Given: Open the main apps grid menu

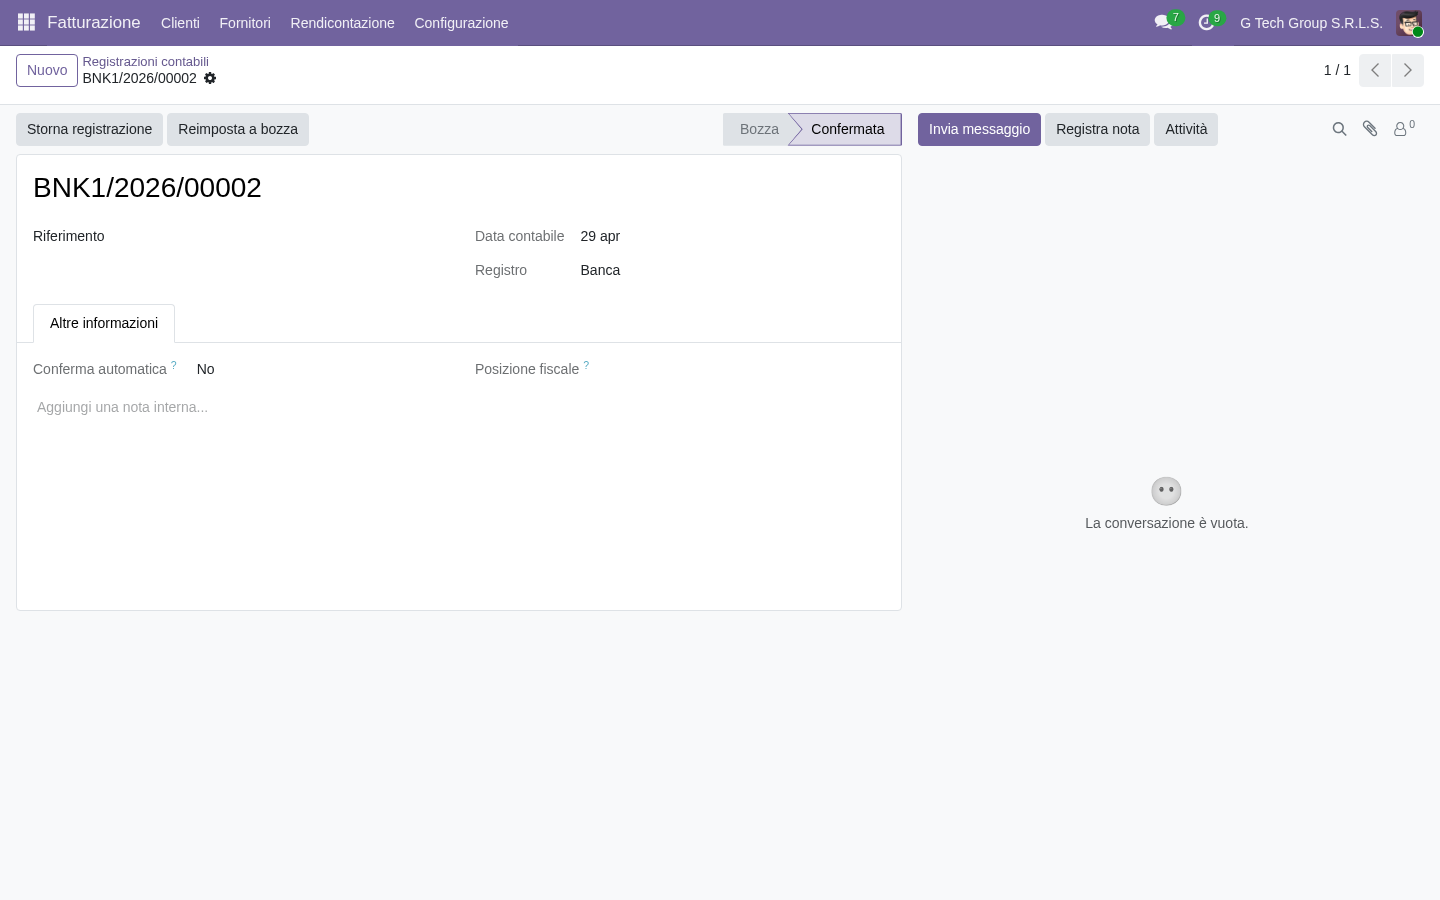Looking at the screenshot, I should tap(27, 22).
